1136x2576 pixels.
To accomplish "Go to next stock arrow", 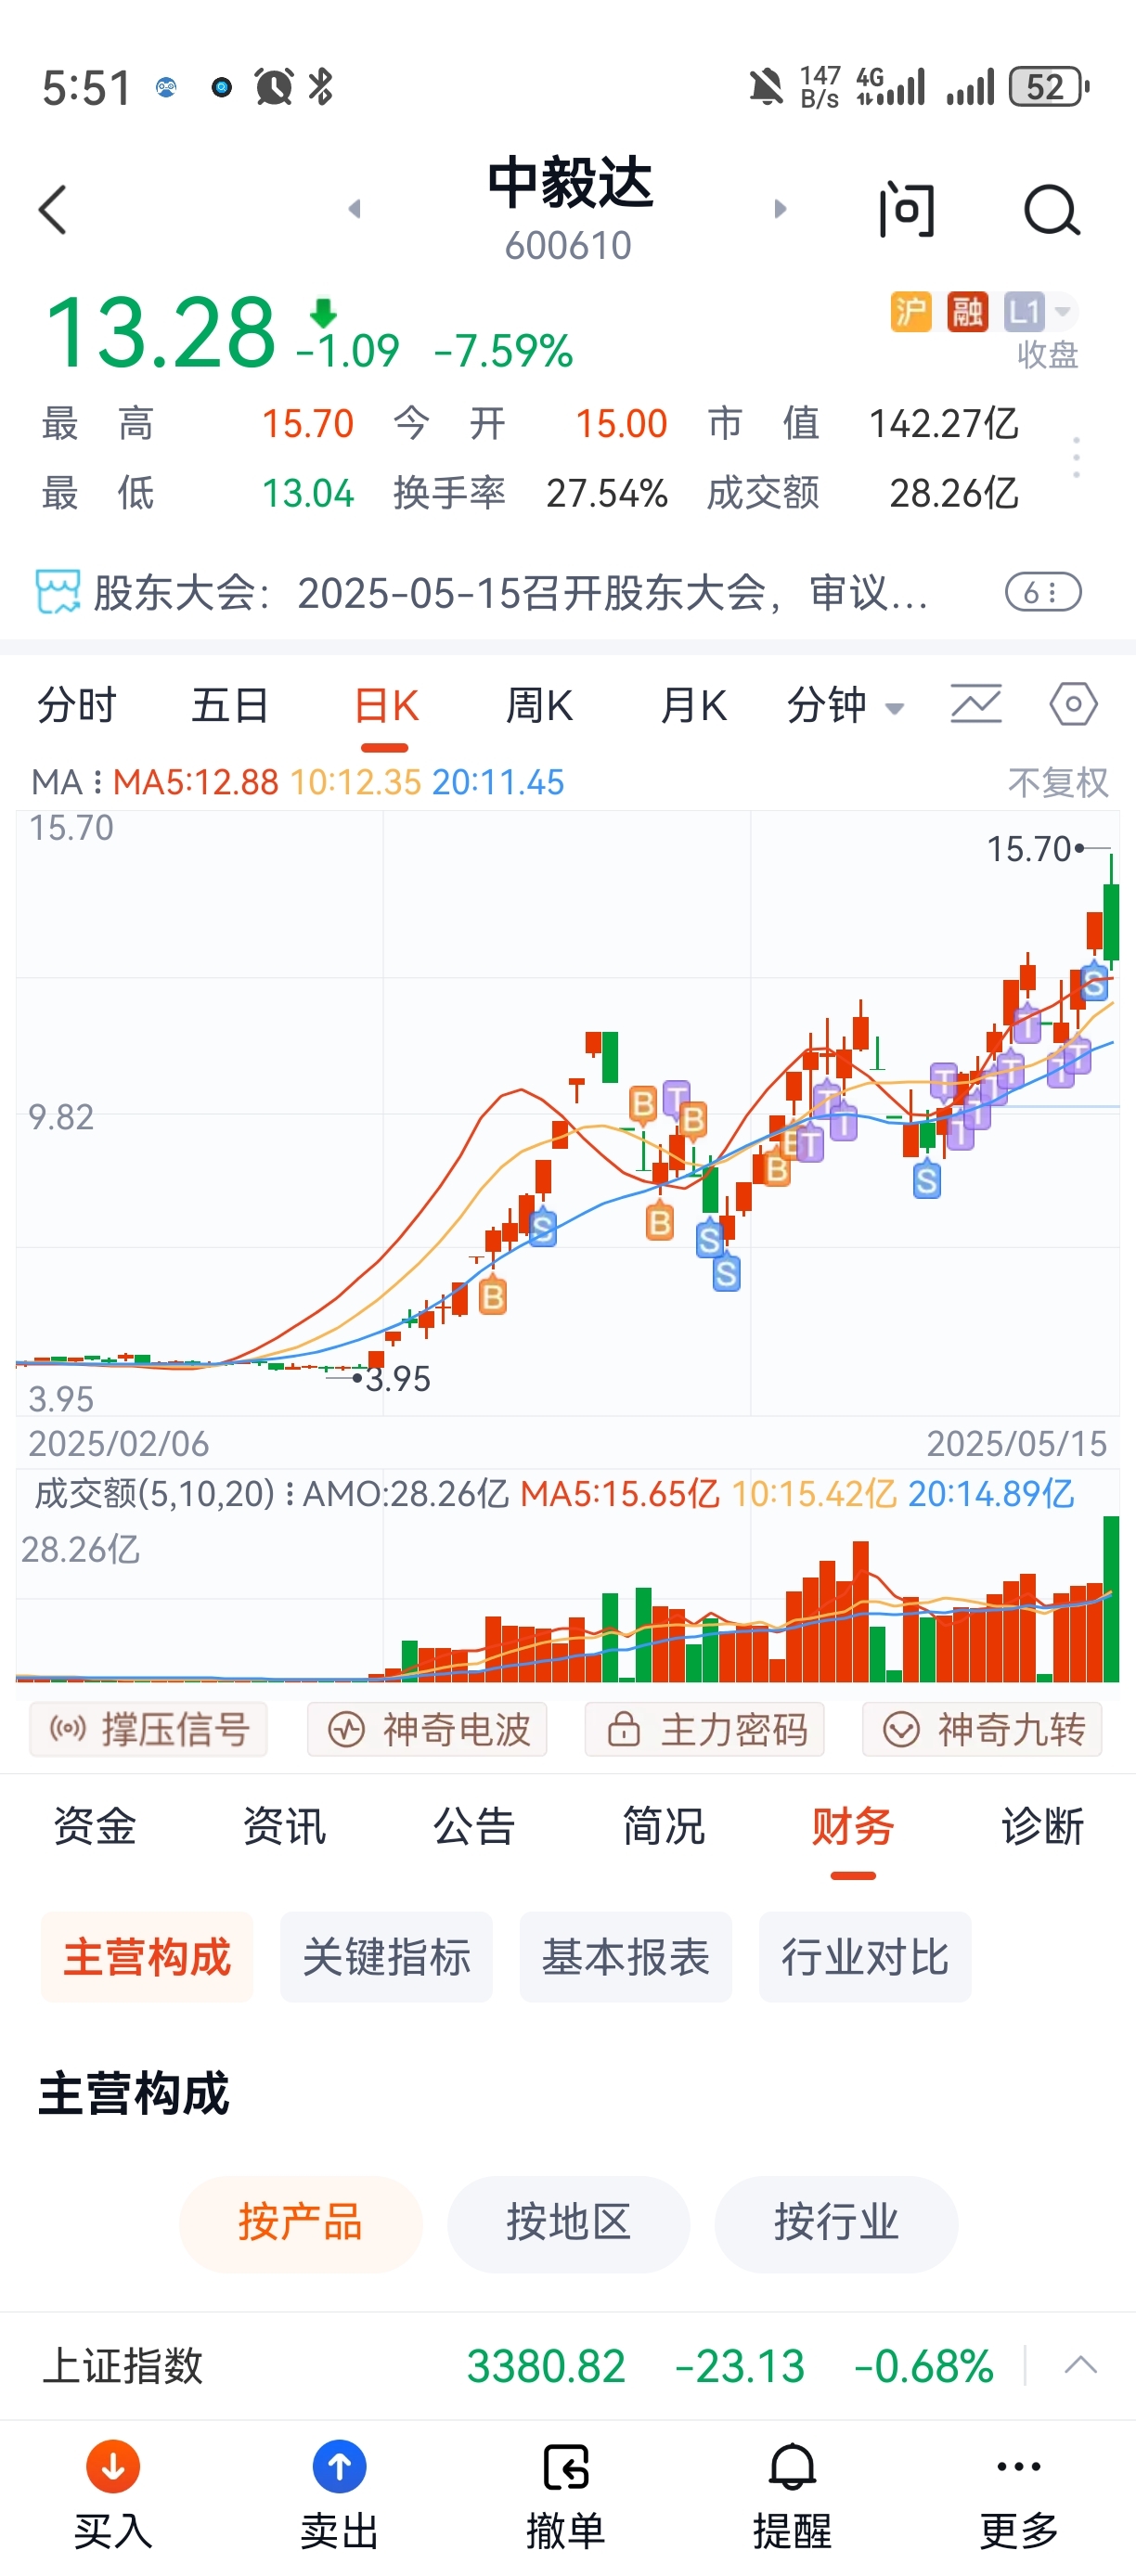I will (x=780, y=209).
